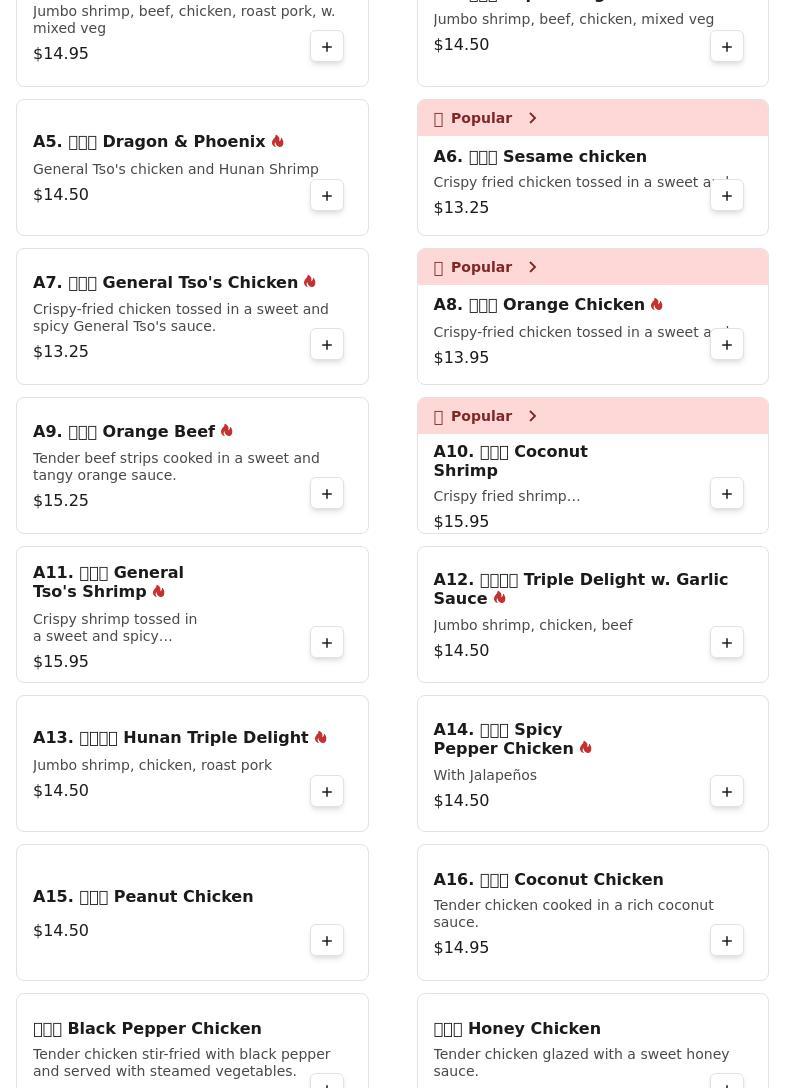
Task: Add A8 Orange Chicken to cart
Action: click(727, 345)
